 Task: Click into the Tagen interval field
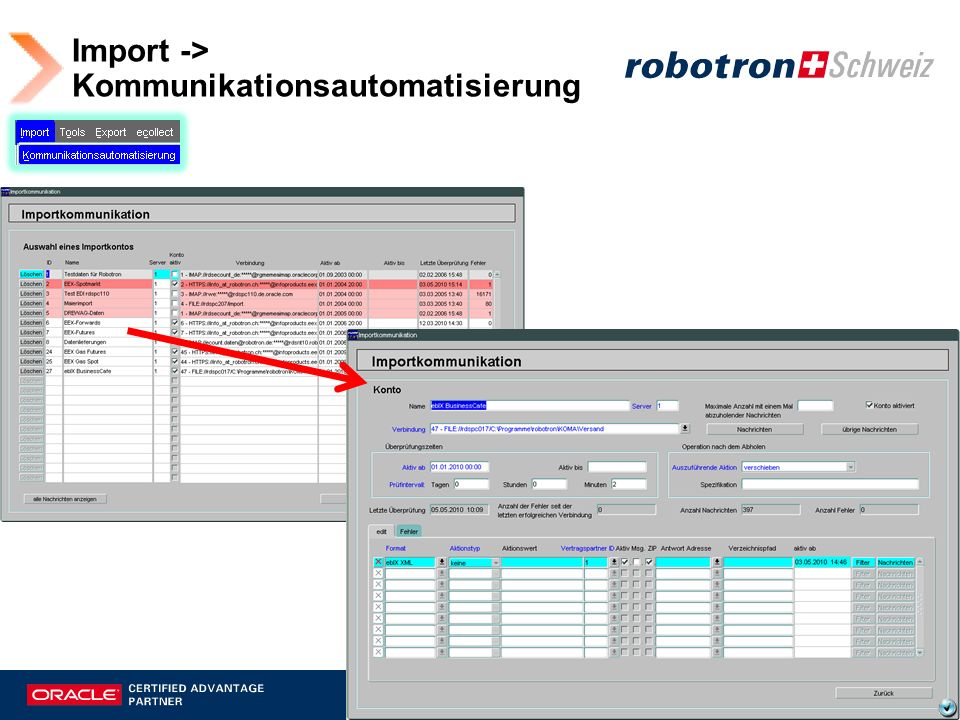tap(471, 484)
